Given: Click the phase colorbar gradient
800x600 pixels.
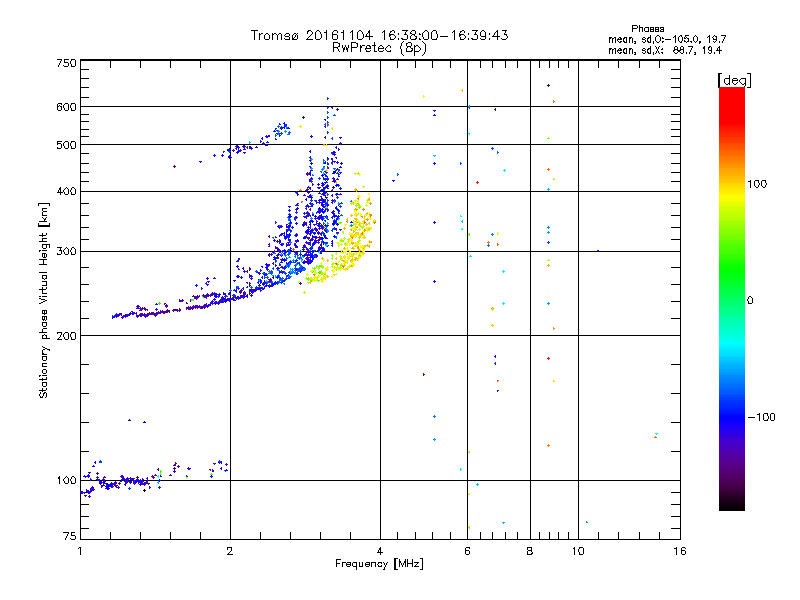Looking at the screenshot, I should (x=732, y=298).
